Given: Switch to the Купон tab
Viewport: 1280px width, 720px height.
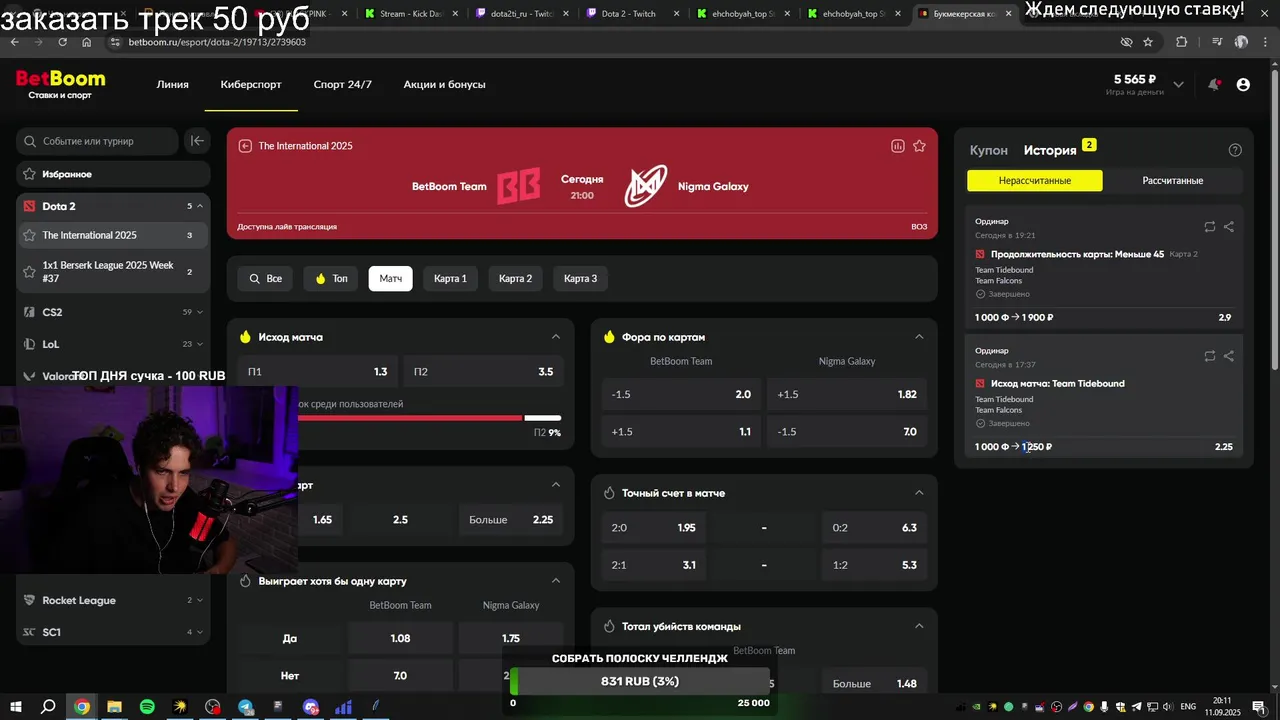Looking at the screenshot, I should 989,150.
